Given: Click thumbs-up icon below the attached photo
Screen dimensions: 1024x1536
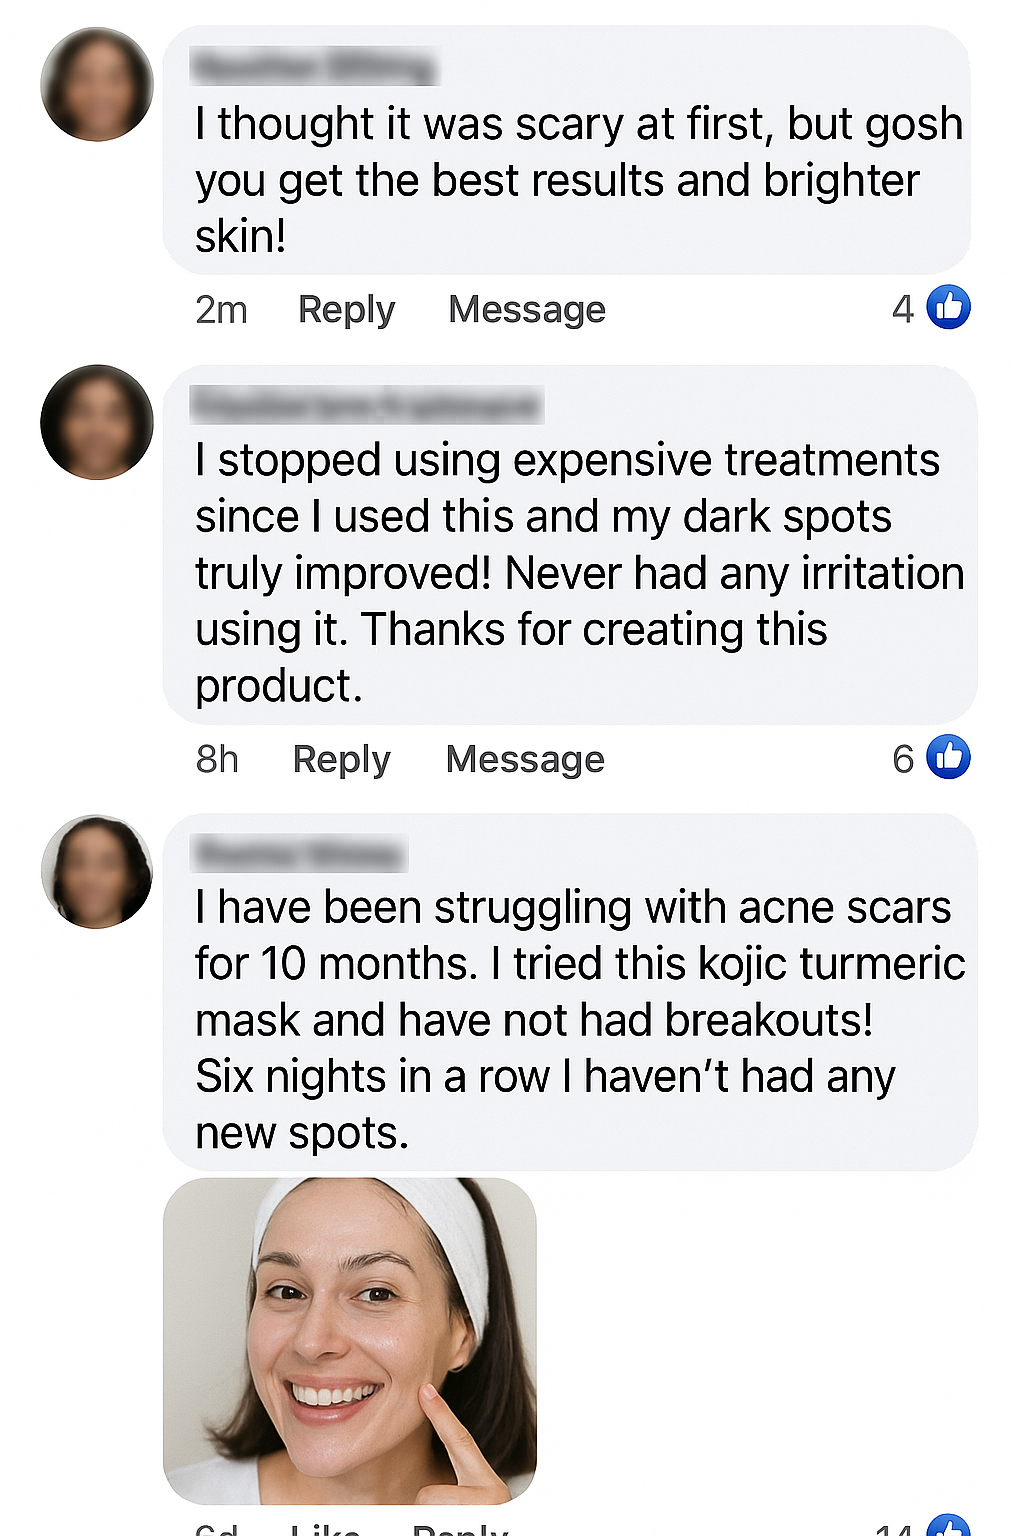Looking at the screenshot, I should tap(948, 1527).
